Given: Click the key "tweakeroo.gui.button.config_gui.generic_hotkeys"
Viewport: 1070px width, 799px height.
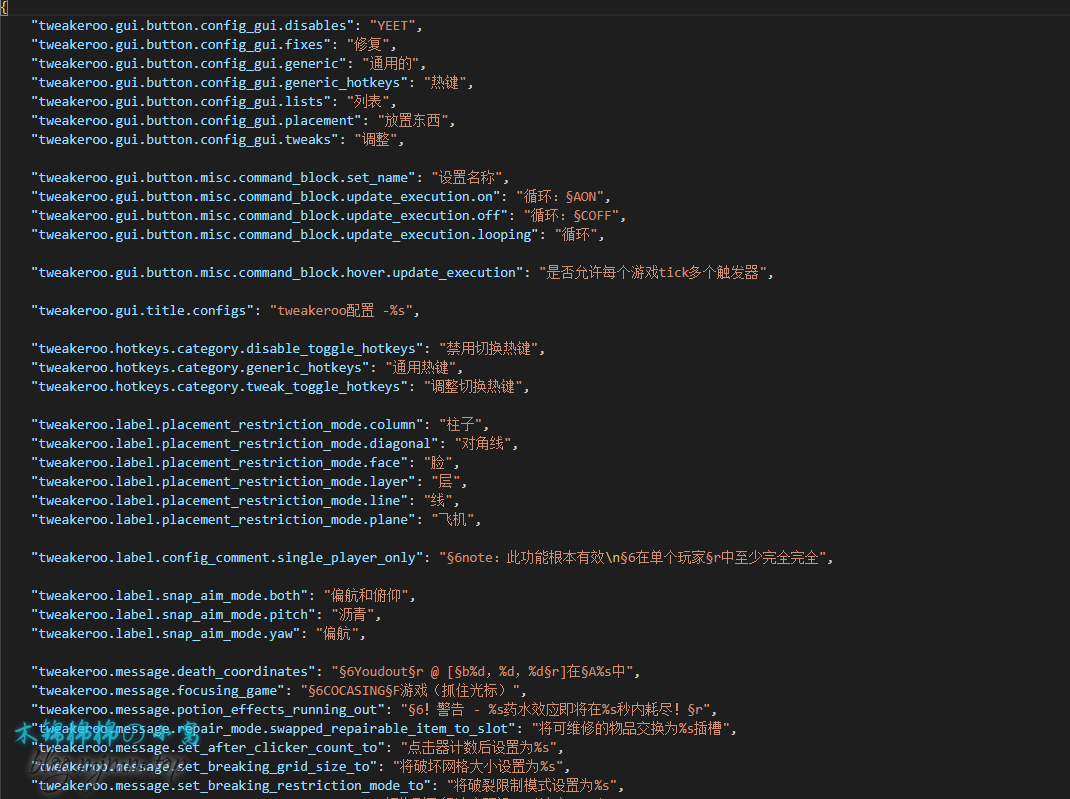Looking at the screenshot, I should click(219, 83).
